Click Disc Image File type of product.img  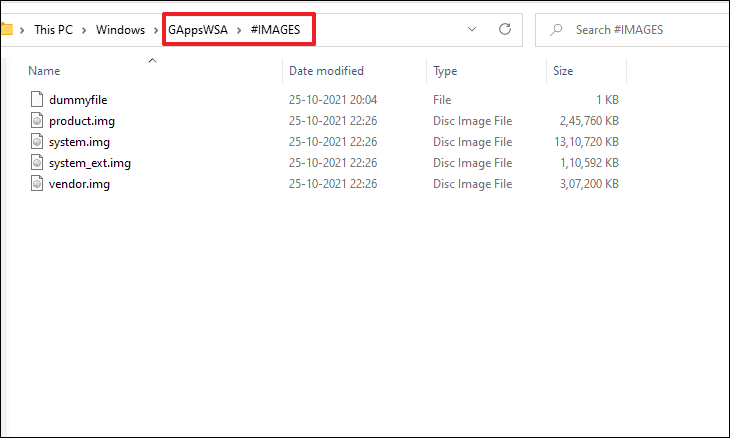[x=472, y=121]
